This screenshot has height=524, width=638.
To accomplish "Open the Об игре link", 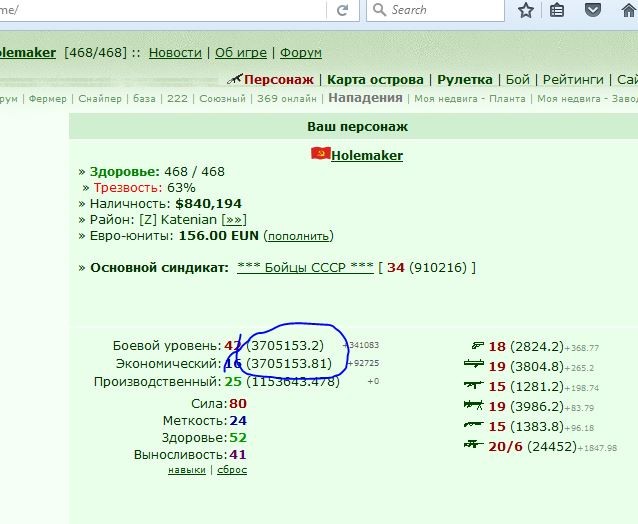I will click(241, 53).
